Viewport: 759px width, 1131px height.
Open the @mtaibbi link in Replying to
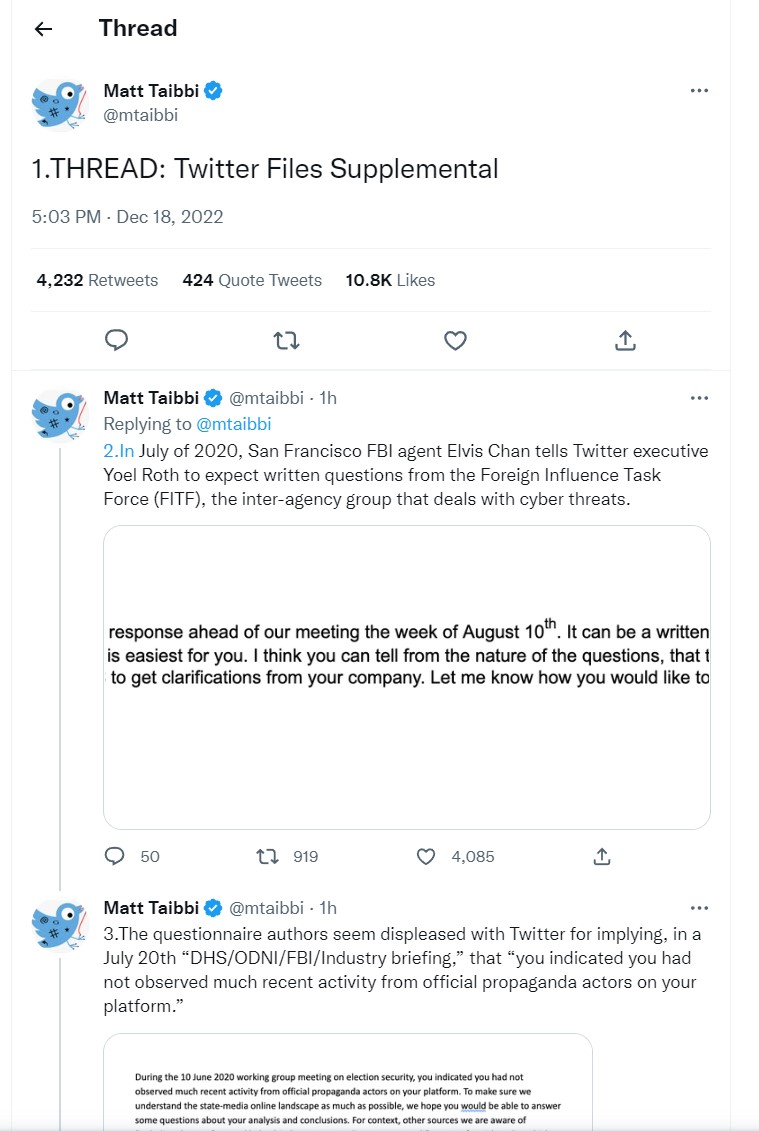(234, 424)
